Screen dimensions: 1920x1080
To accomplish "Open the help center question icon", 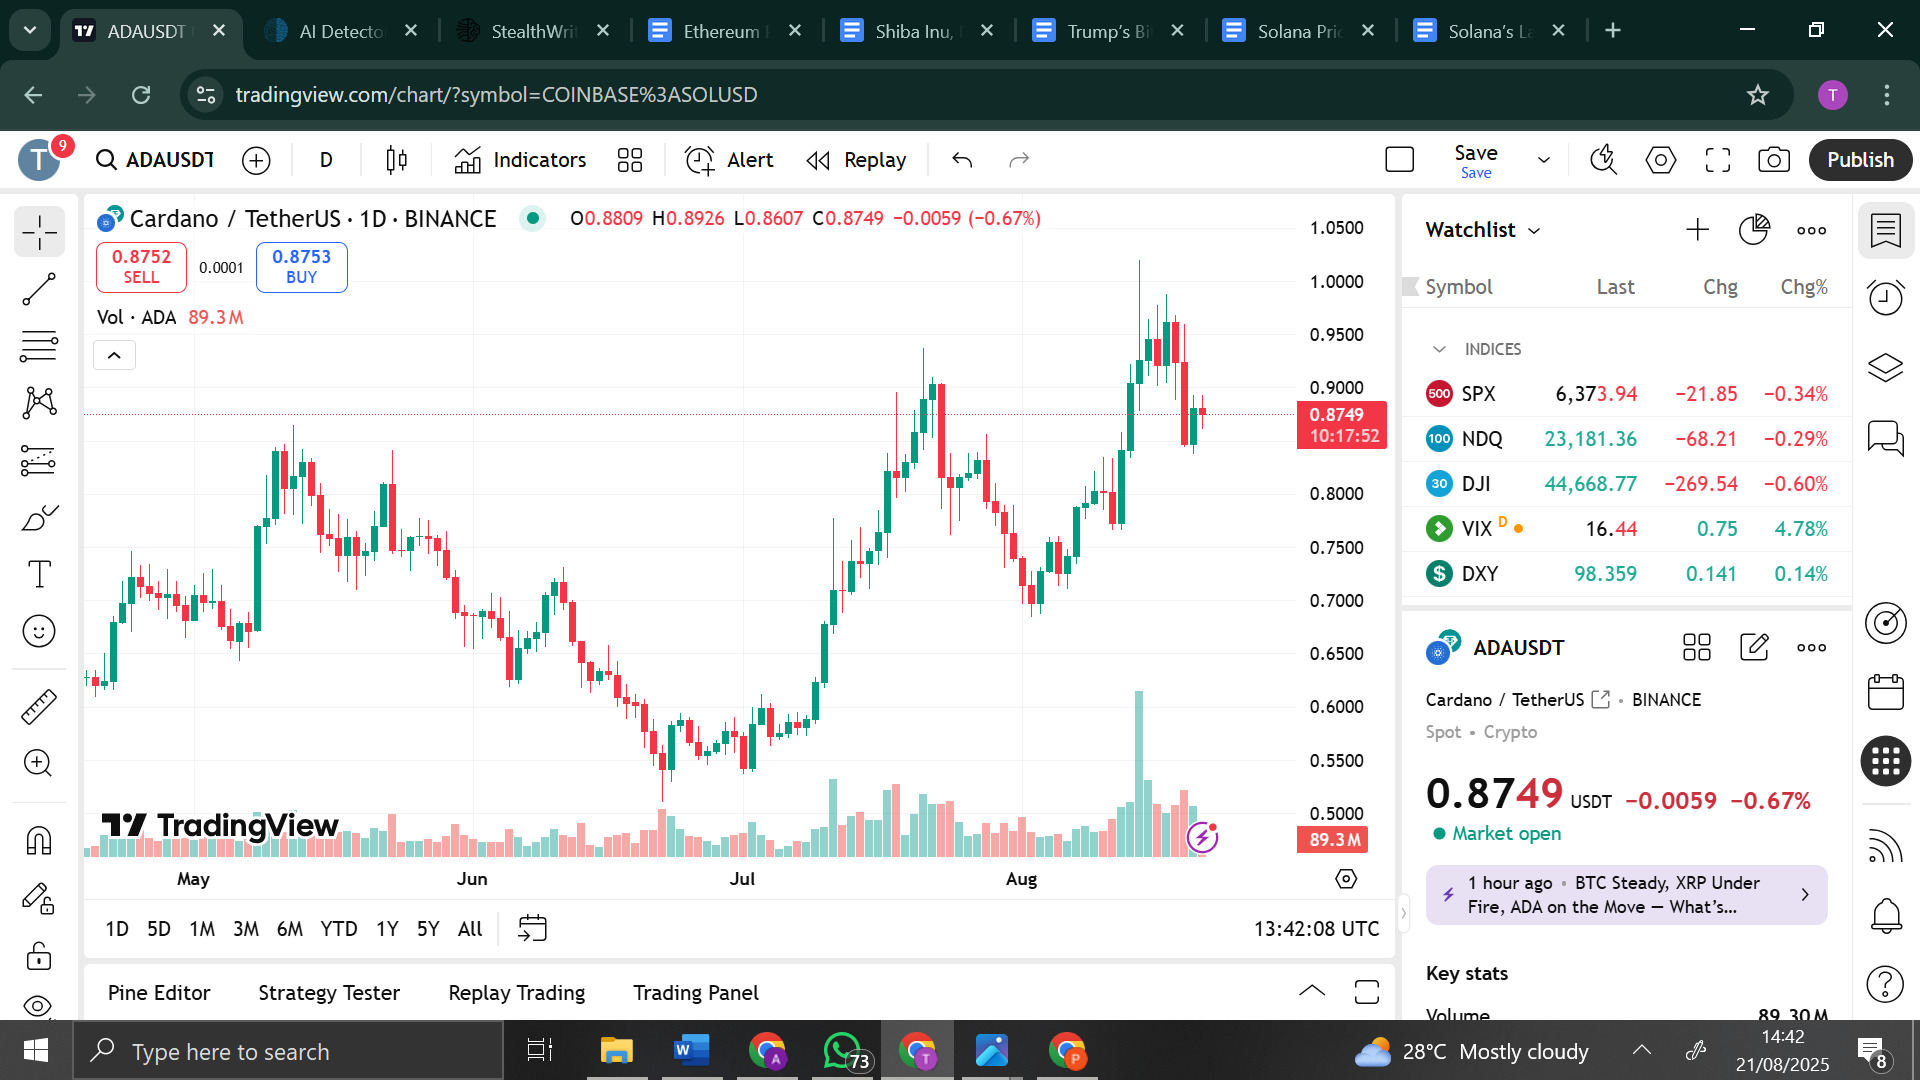I will coord(1885,984).
